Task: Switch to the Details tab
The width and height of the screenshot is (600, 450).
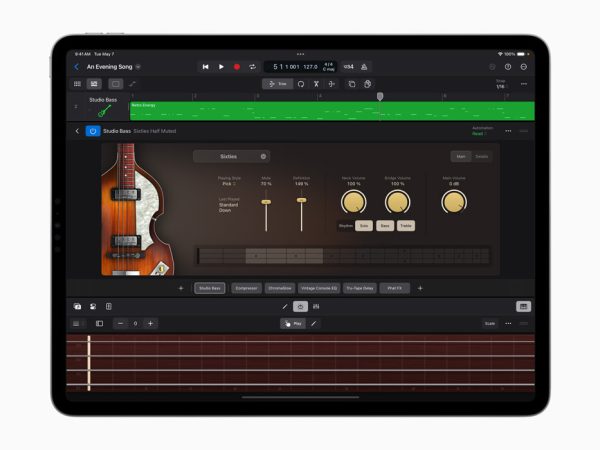Action: [481, 156]
